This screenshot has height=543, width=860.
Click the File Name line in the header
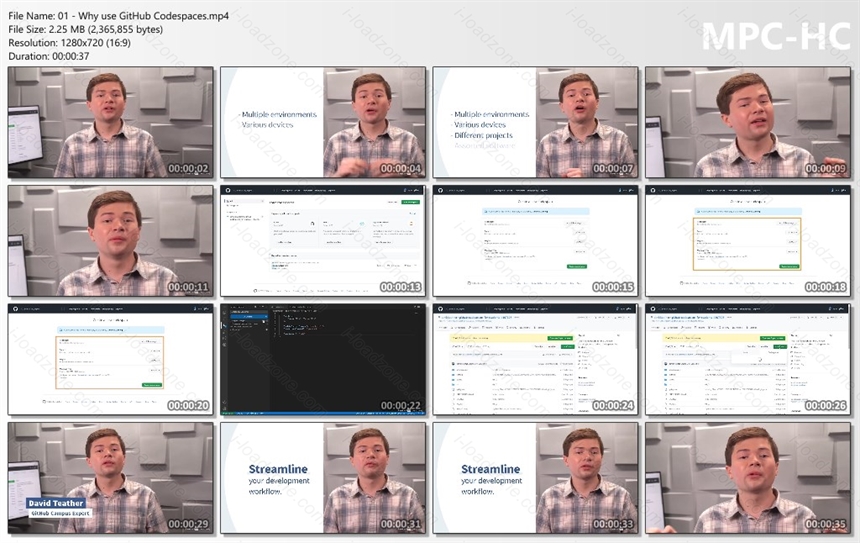118,16
